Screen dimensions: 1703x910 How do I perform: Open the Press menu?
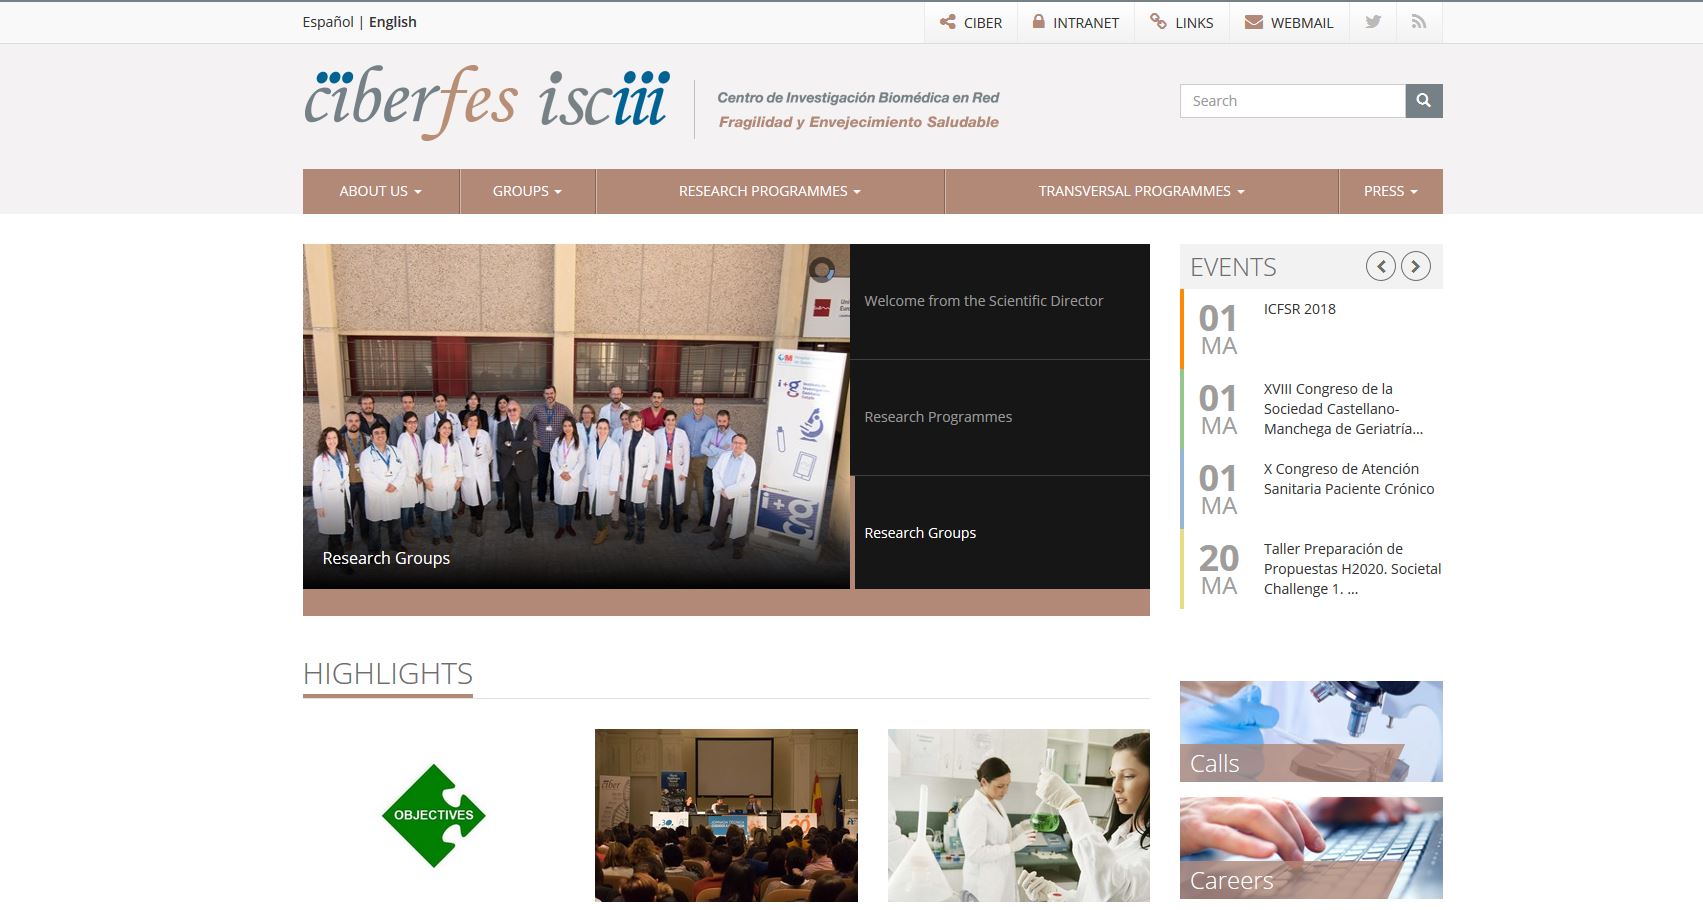[x=1390, y=191]
